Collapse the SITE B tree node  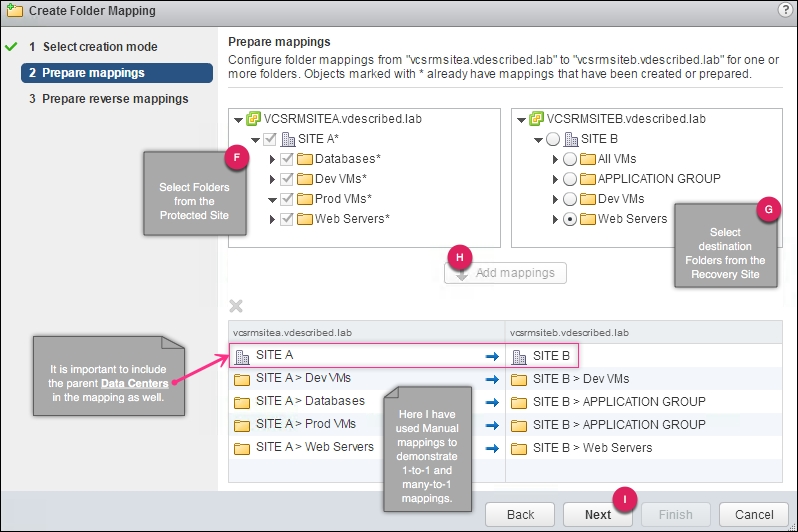click(x=538, y=140)
